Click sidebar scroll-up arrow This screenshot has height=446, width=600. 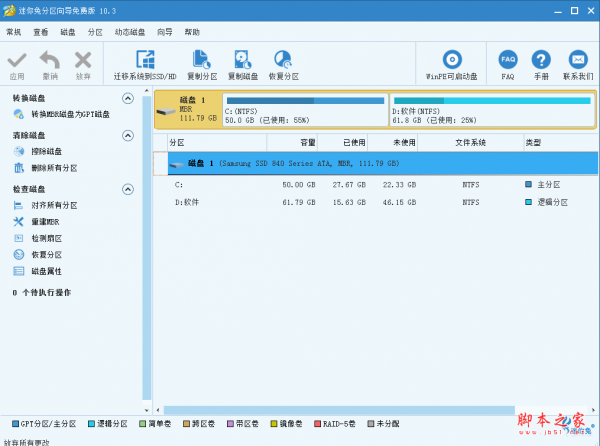coord(147,91)
